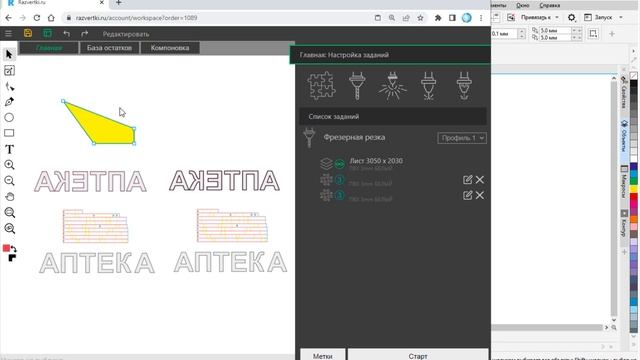
Task: Delete the first nesting task row
Action: 480,180
